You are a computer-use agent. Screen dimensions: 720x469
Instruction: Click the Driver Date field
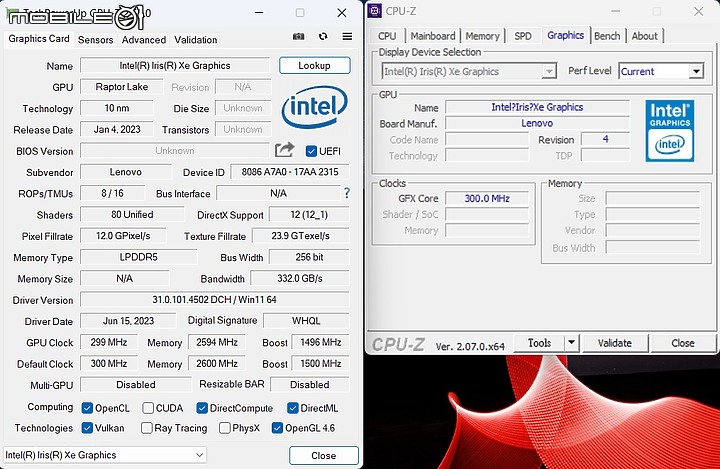tap(128, 321)
